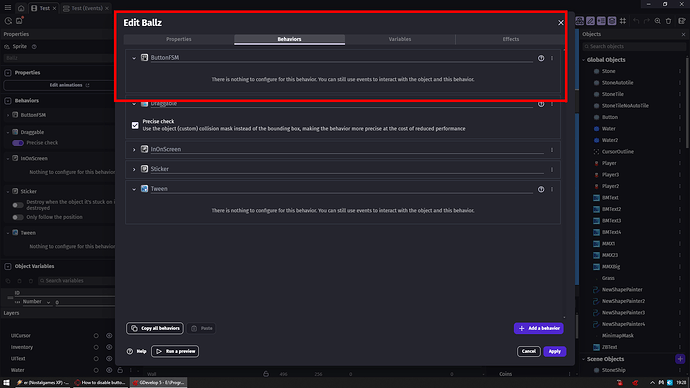The width and height of the screenshot is (690, 388).
Task: Open help for Draggable behavior
Action: [x=541, y=104]
